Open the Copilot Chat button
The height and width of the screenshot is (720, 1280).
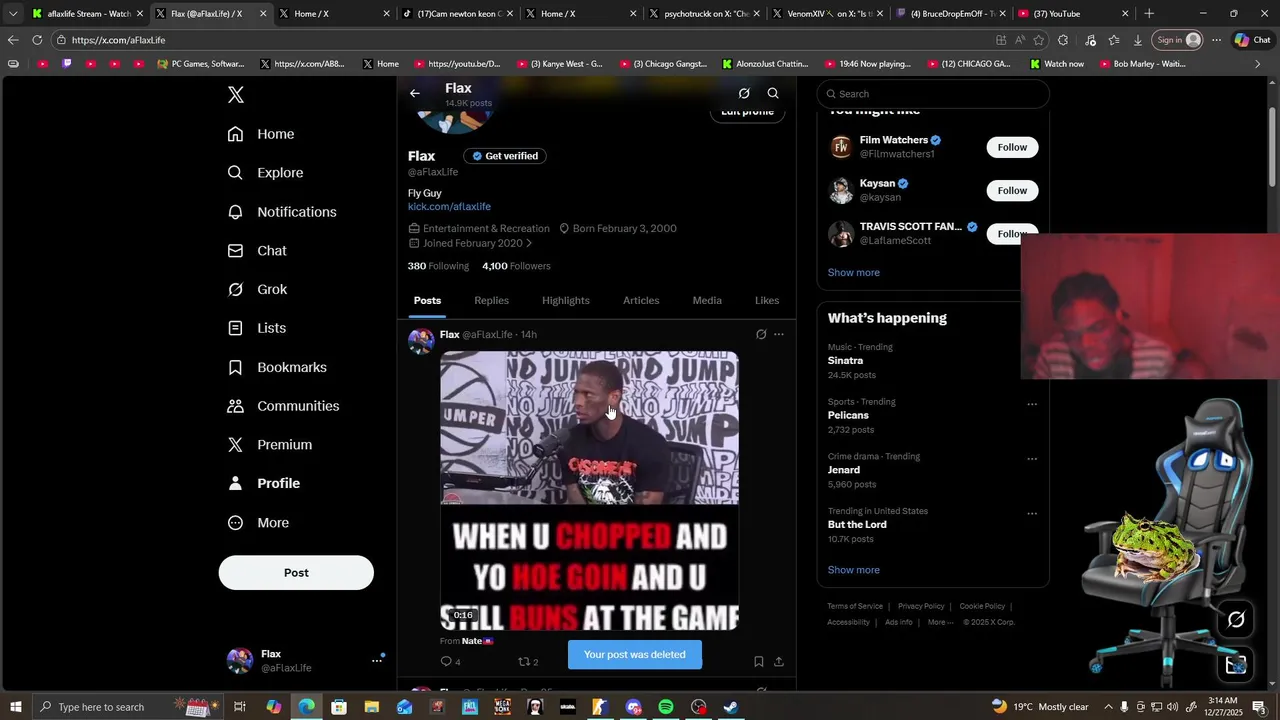[x=1251, y=40]
